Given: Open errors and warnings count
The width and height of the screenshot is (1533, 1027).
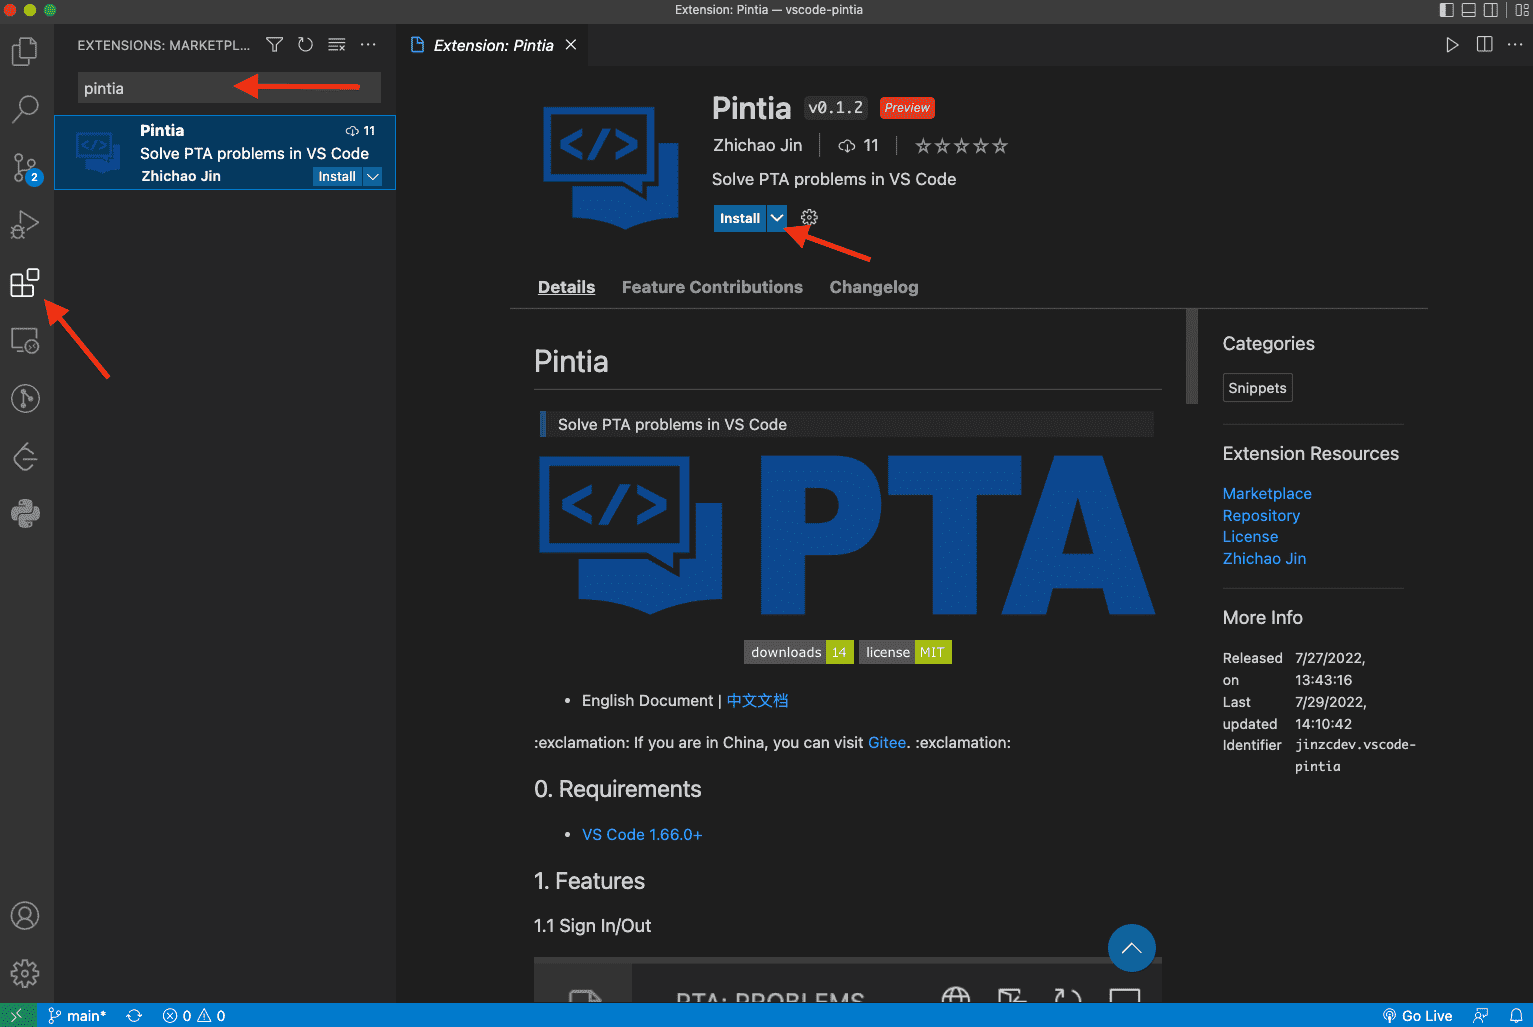Looking at the screenshot, I should [x=194, y=1016].
